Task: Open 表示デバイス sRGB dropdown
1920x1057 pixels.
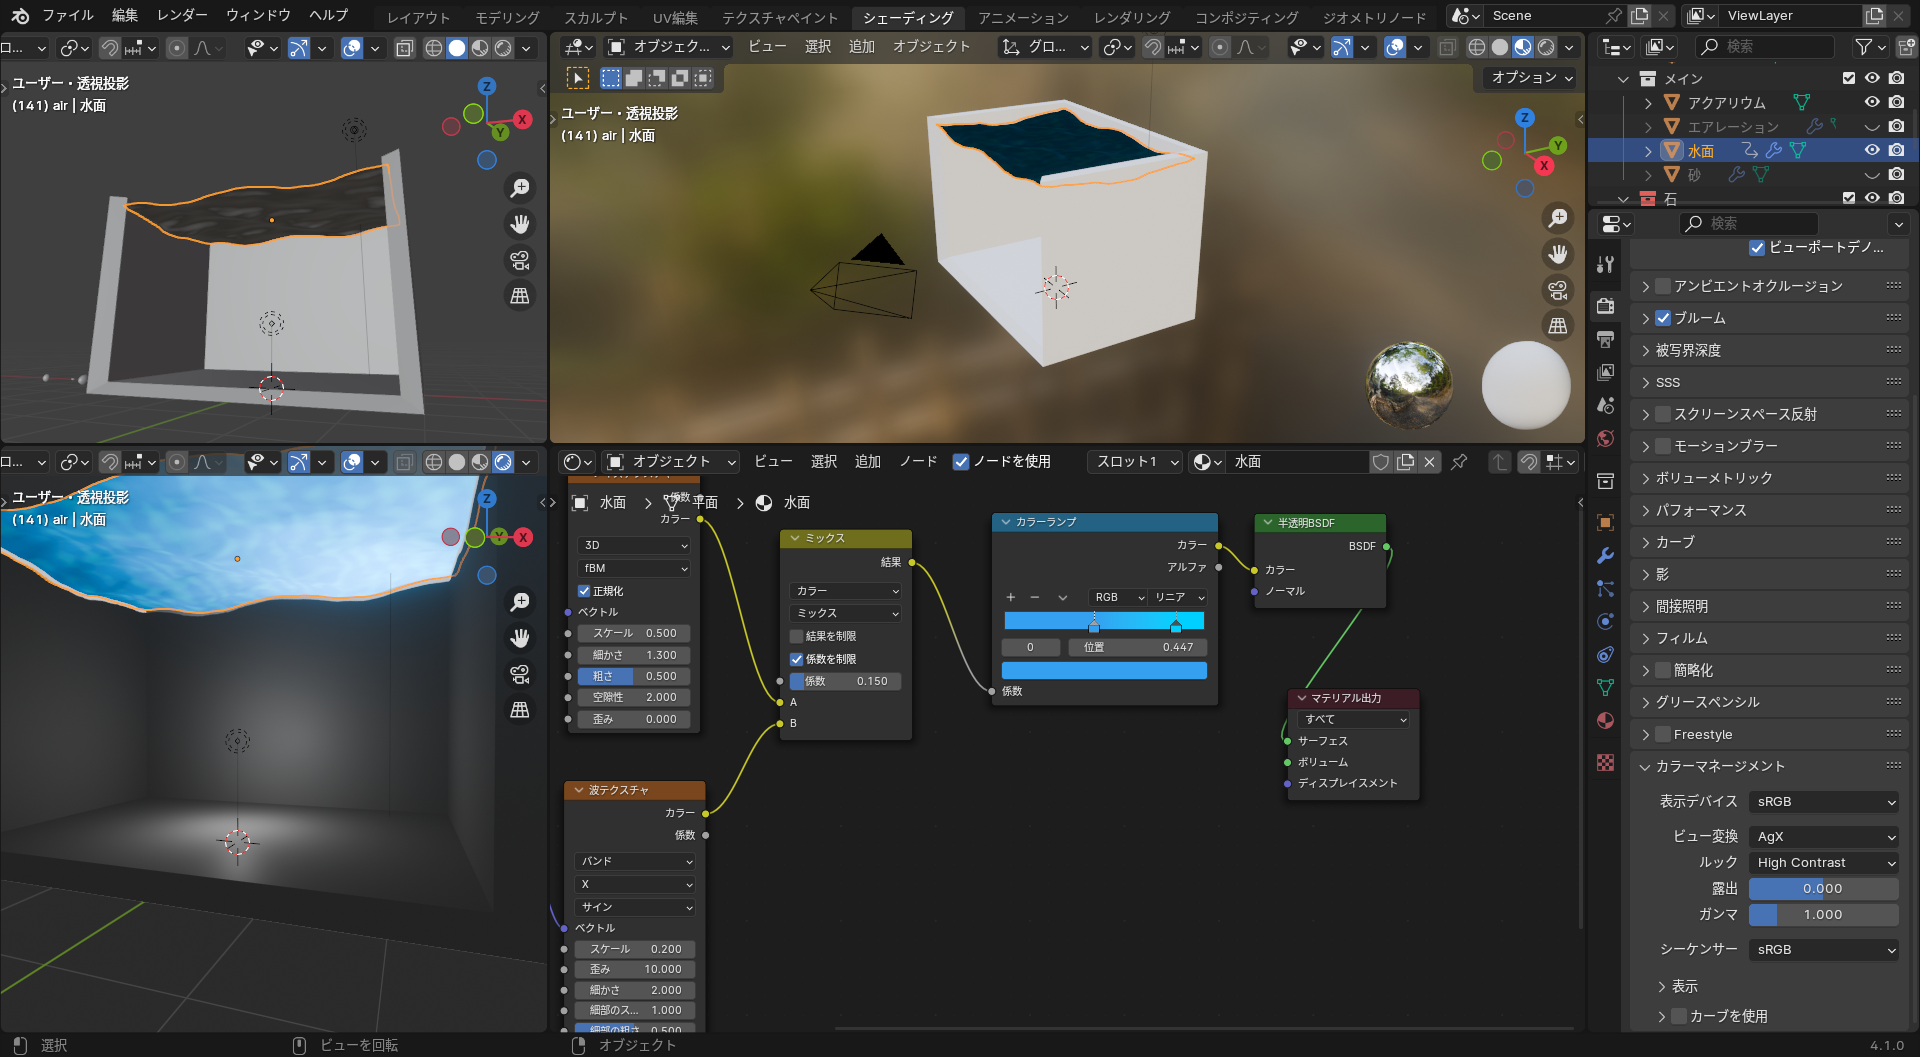Action: [1825, 802]
